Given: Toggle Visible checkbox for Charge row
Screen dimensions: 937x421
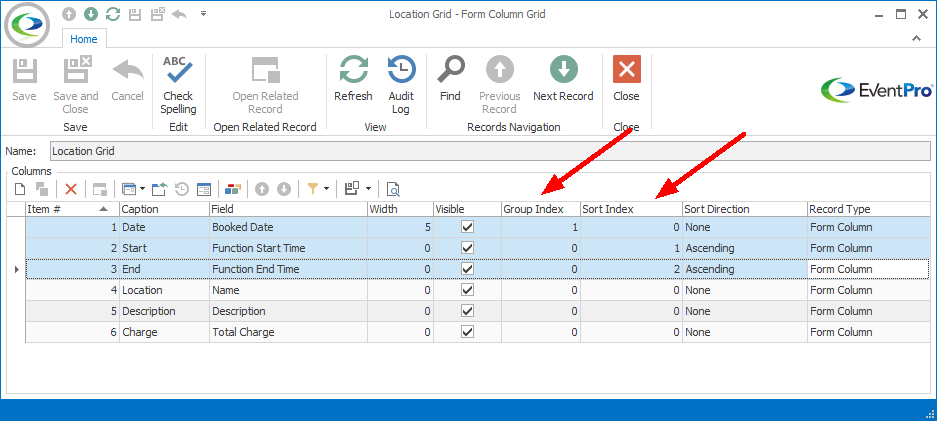Looking at the screenshot, I should coord(467,332).
